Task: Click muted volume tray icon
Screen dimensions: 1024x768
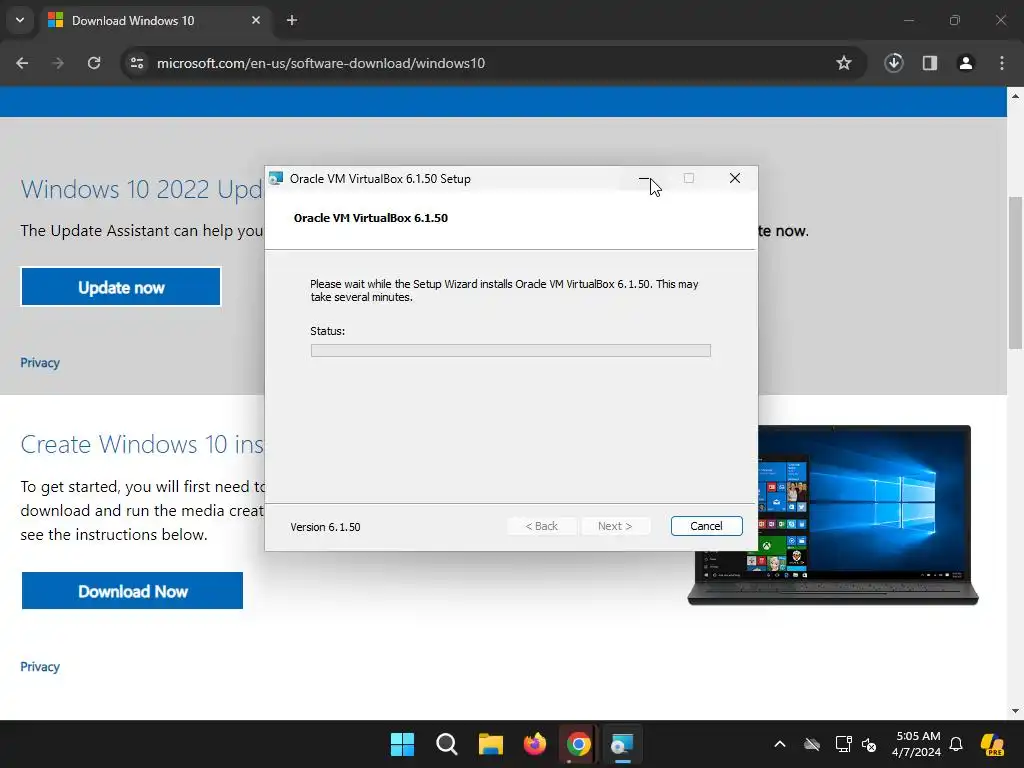Action: coord(869,744)
